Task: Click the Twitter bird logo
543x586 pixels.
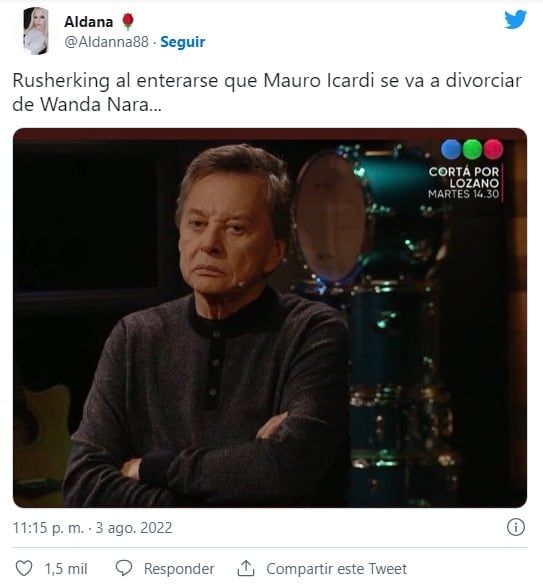Action: click(x=515, y=19)
